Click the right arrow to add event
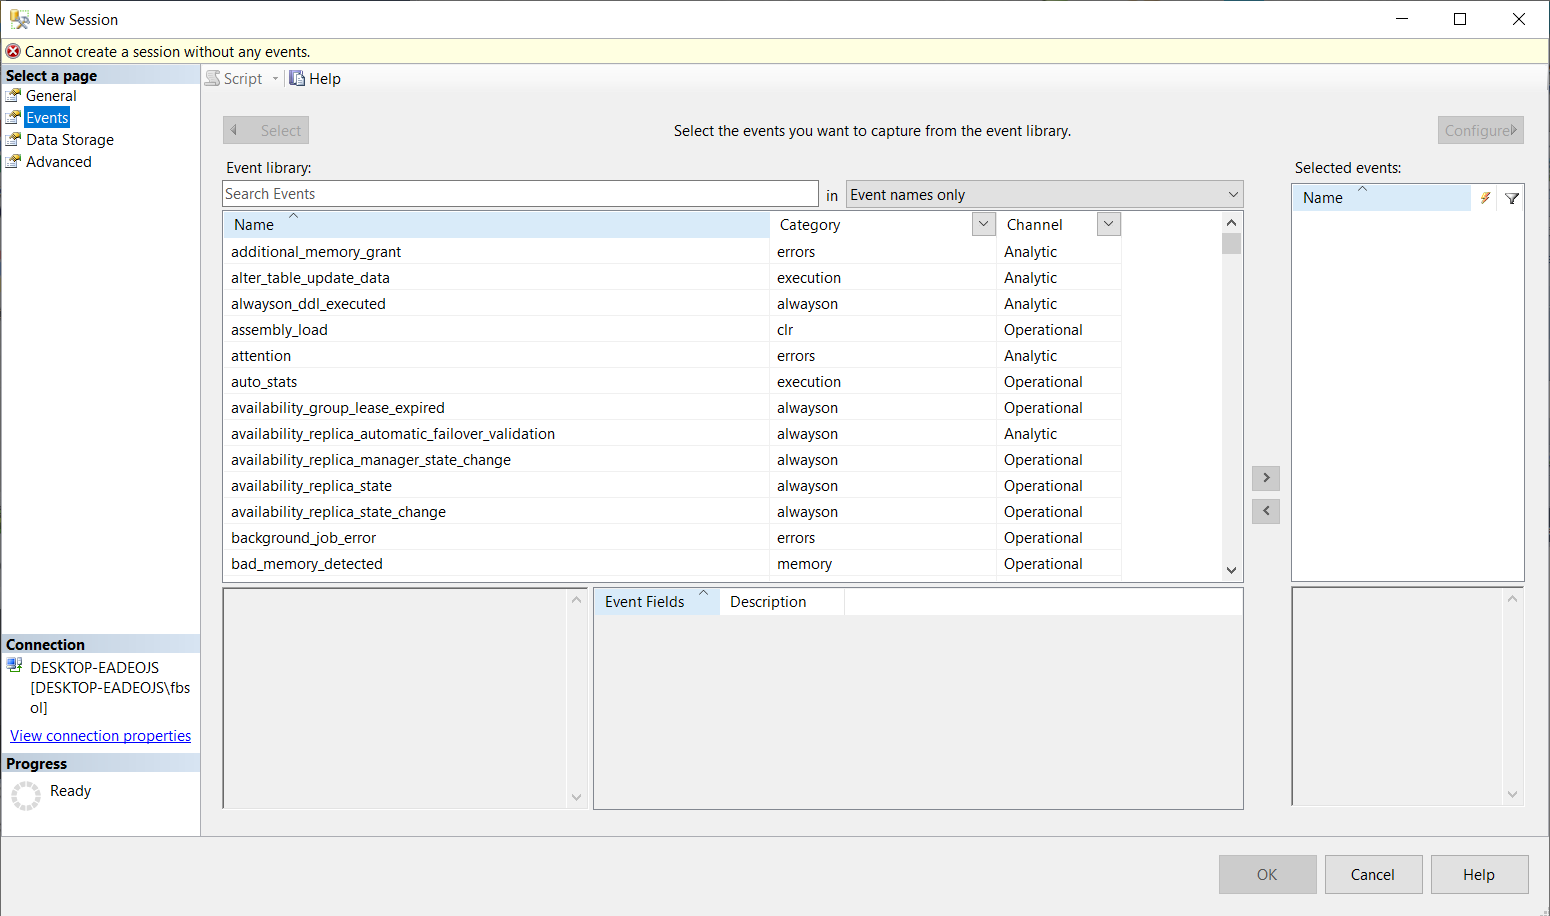1550x916 pixels. 1266,478
